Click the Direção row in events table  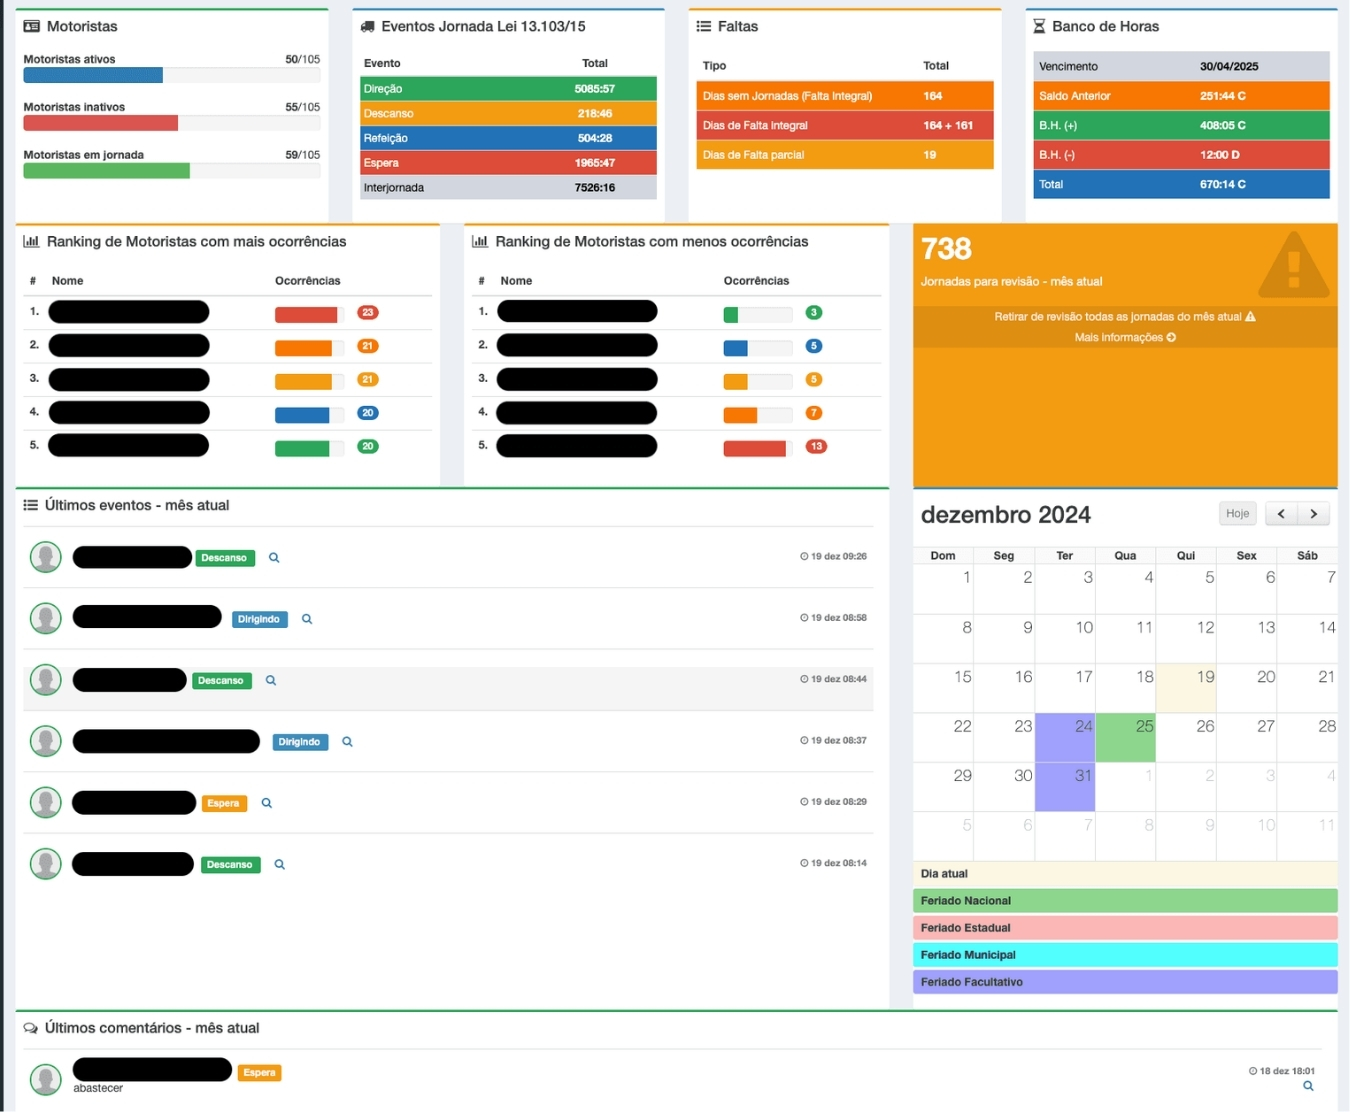pos(508,89)
